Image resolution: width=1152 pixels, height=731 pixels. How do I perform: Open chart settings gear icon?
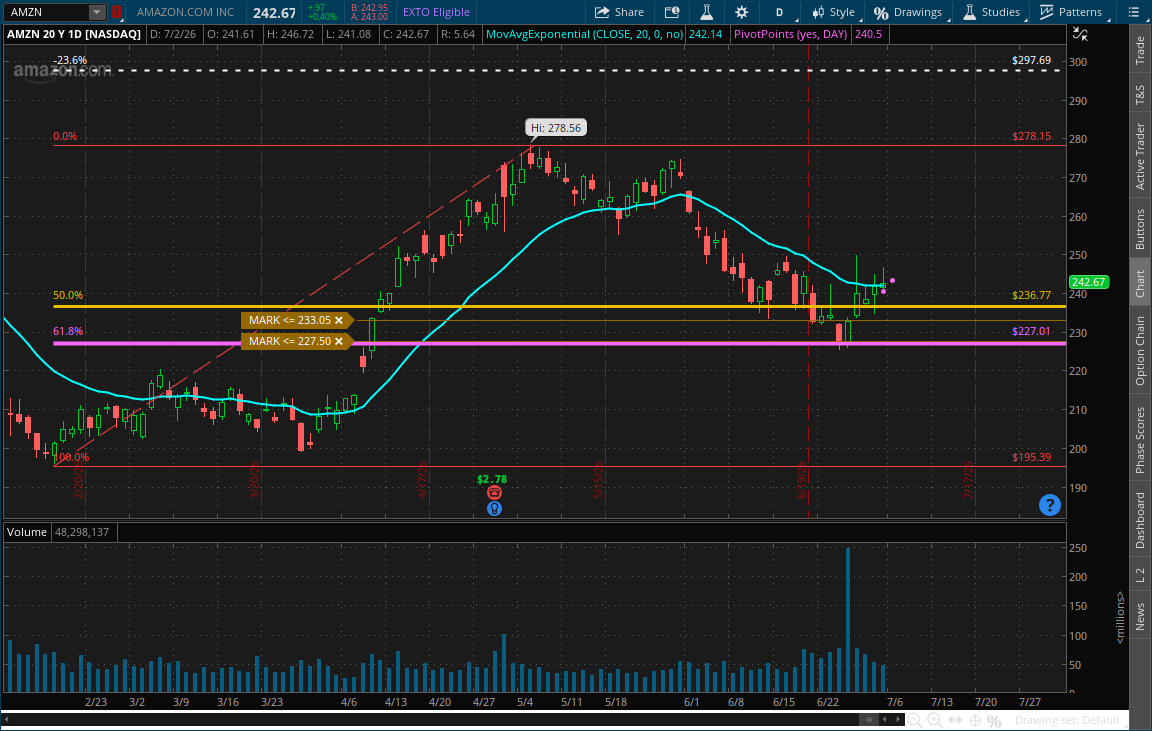point(741,12)
